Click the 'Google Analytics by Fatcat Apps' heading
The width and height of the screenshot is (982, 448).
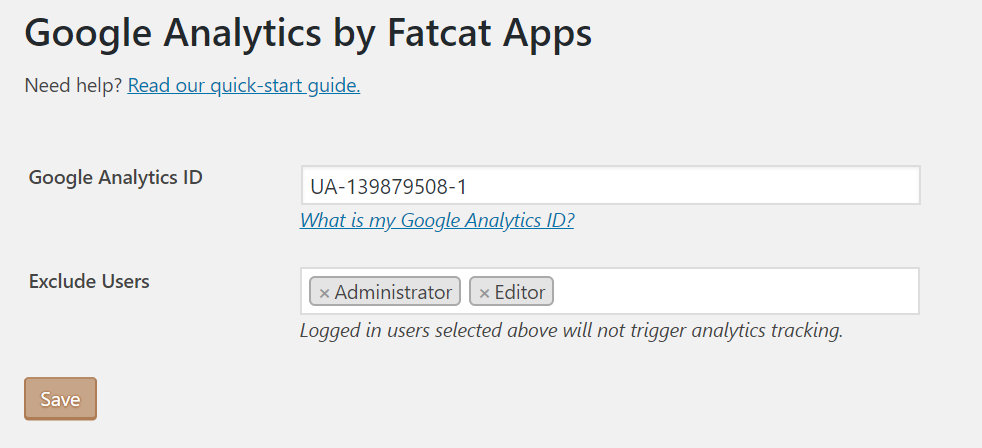click(308, 34)
